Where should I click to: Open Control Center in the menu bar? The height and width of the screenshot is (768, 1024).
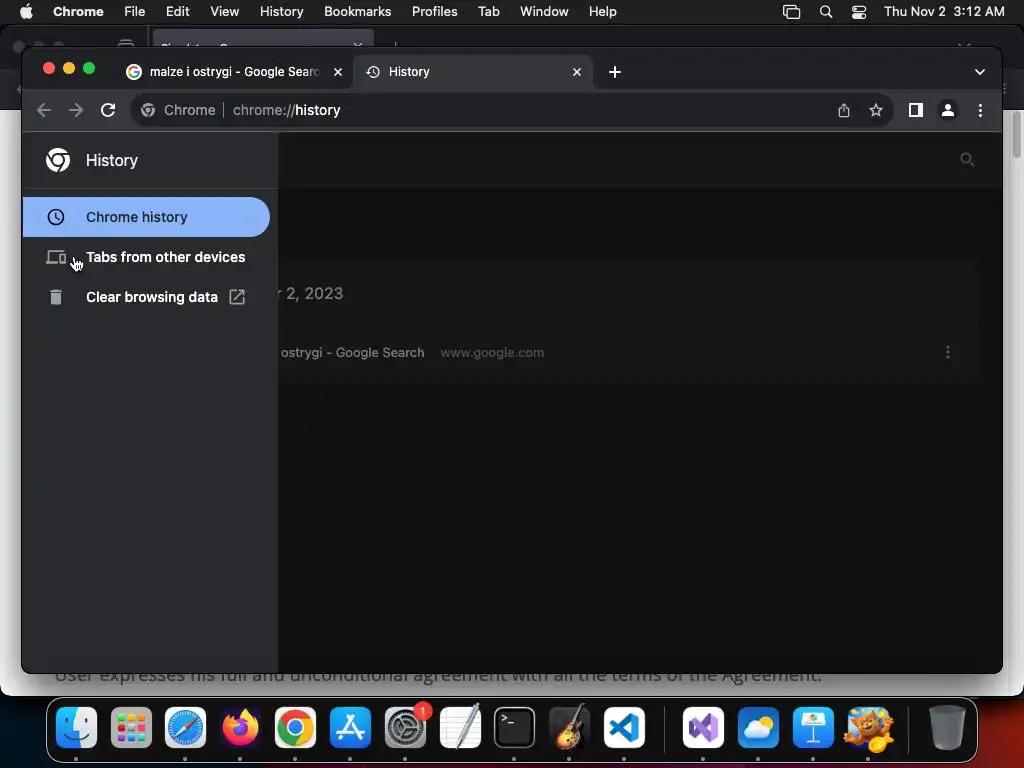[859, 11]
